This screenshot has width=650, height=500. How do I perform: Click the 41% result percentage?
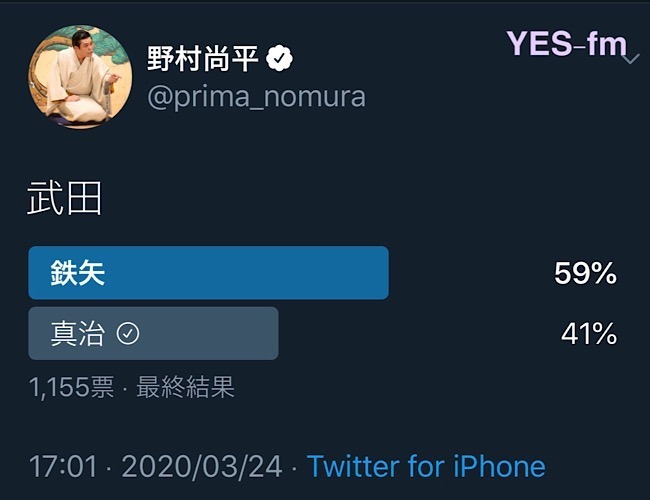[x=588, y=334]
